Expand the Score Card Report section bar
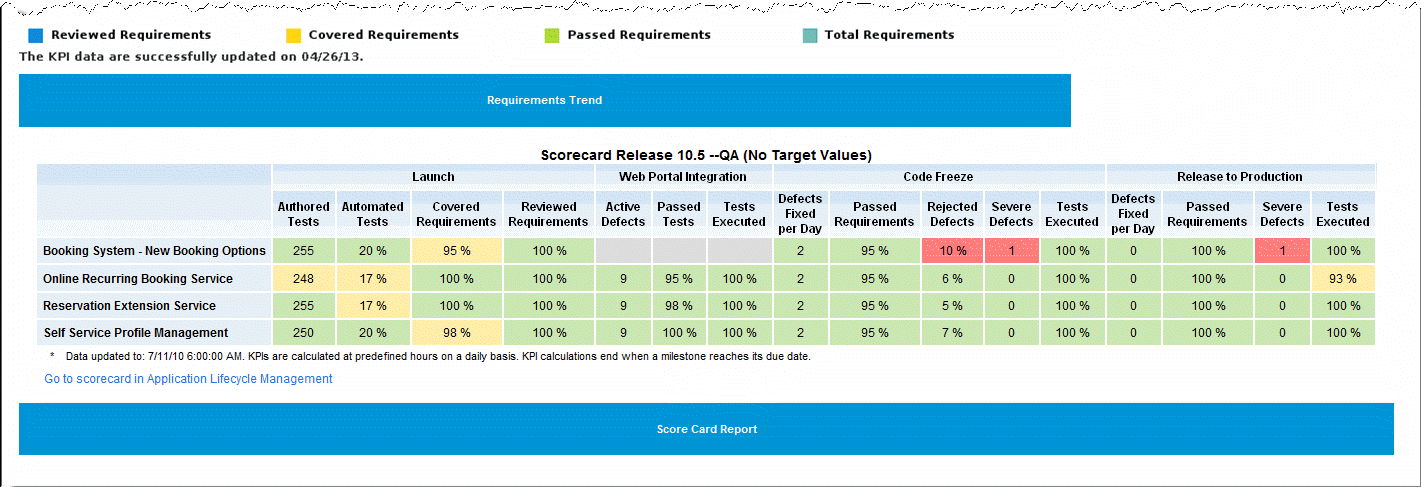The height and width of the screenshot is (487, 1421). (x=706, y=429)
